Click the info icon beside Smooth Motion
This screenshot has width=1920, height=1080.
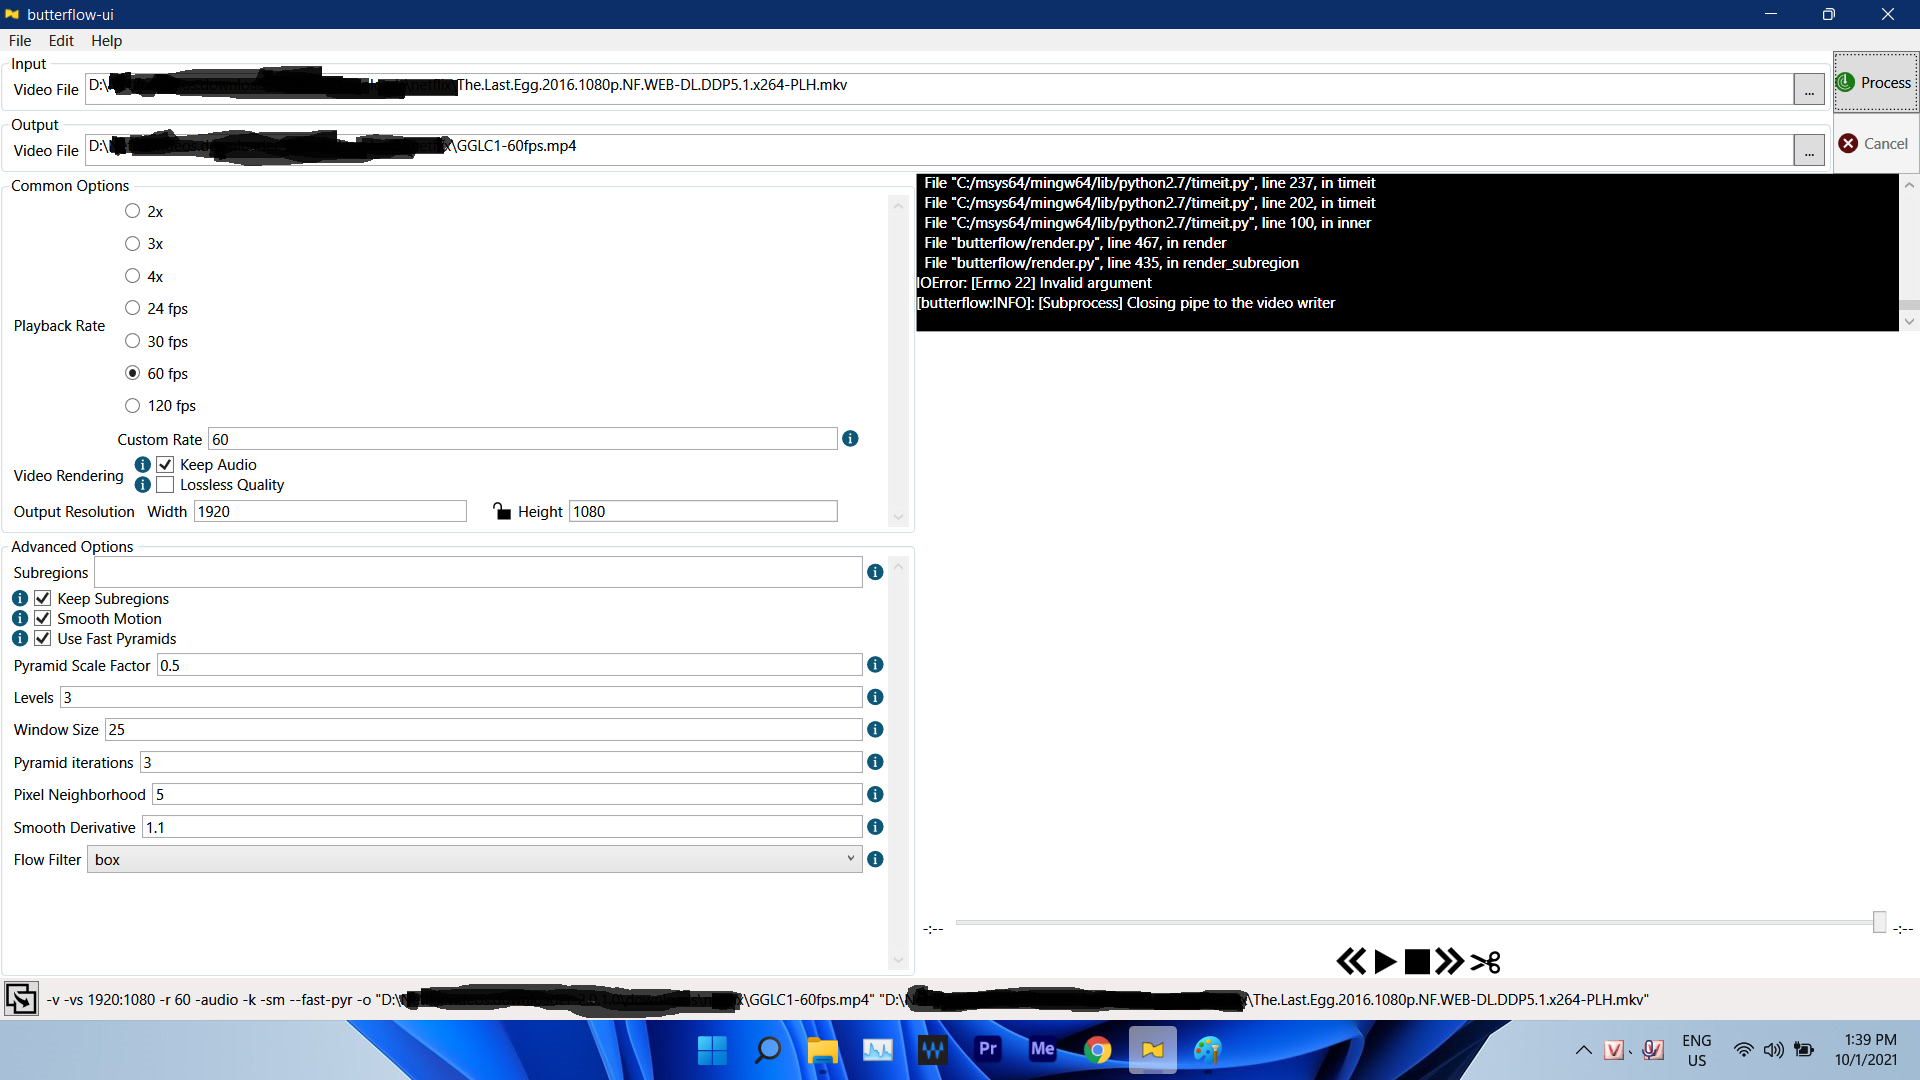20,618
